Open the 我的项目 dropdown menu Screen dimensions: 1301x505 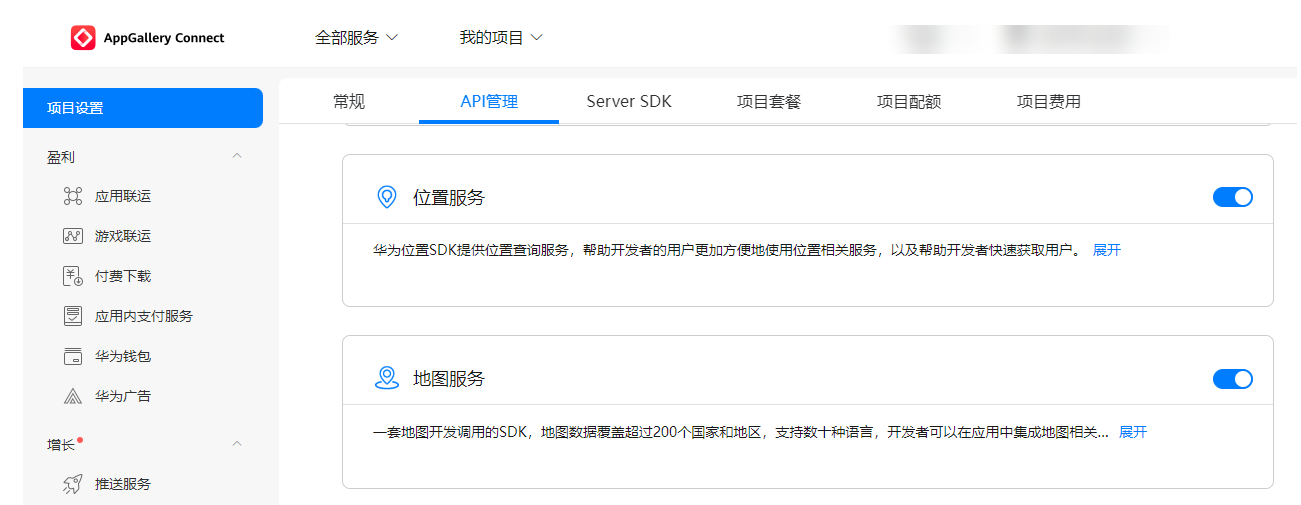click(x=501, y=38)
